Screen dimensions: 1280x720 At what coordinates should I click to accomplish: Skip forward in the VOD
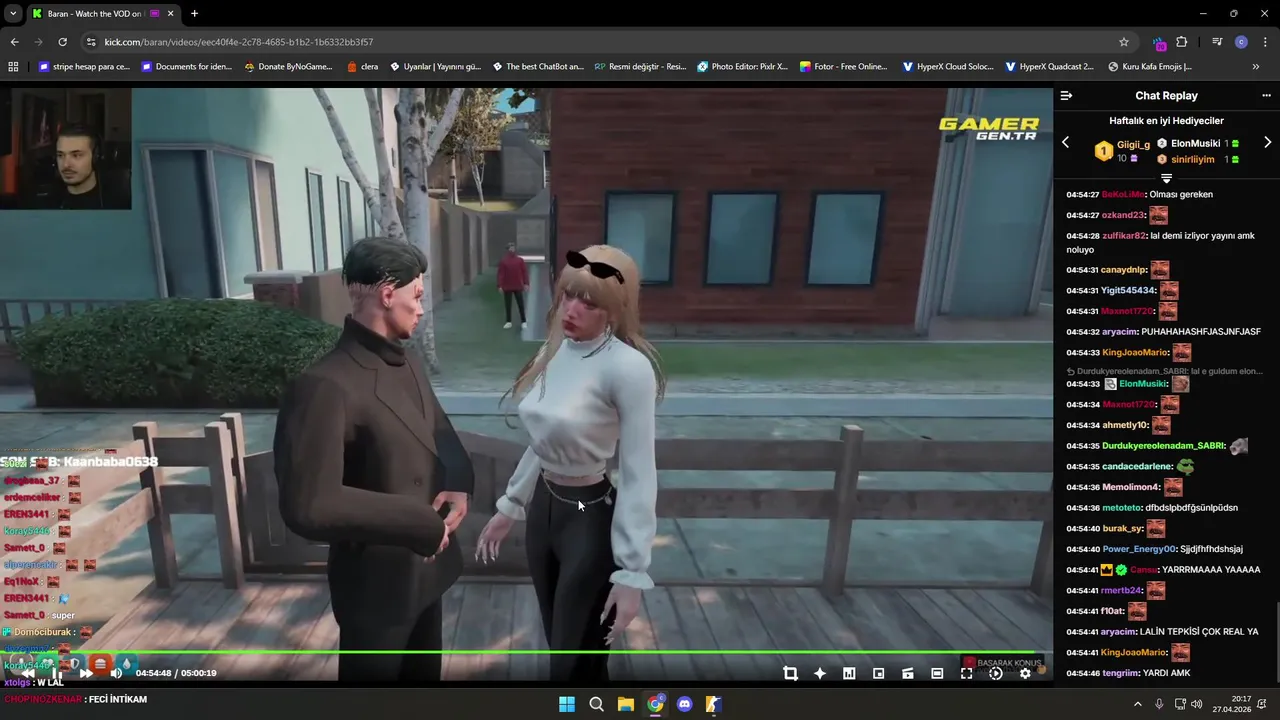(x=86, y=673)
